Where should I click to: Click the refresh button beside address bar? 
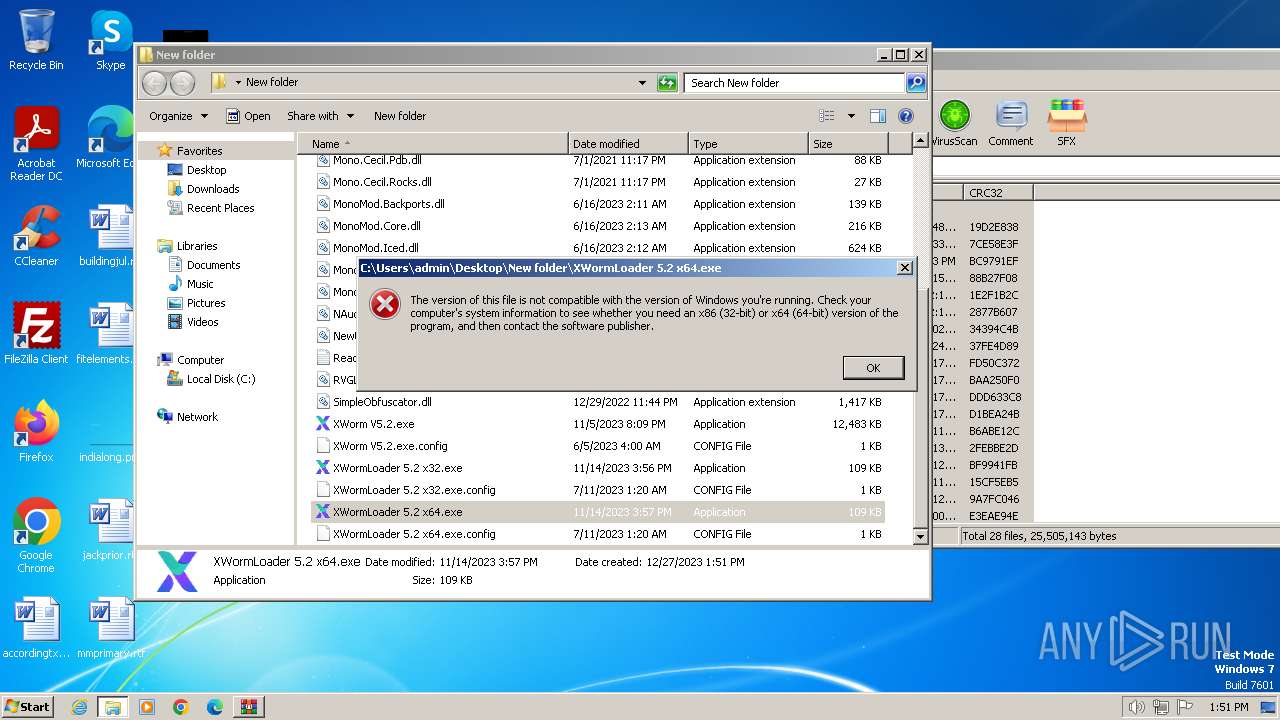tap(667, 83)
